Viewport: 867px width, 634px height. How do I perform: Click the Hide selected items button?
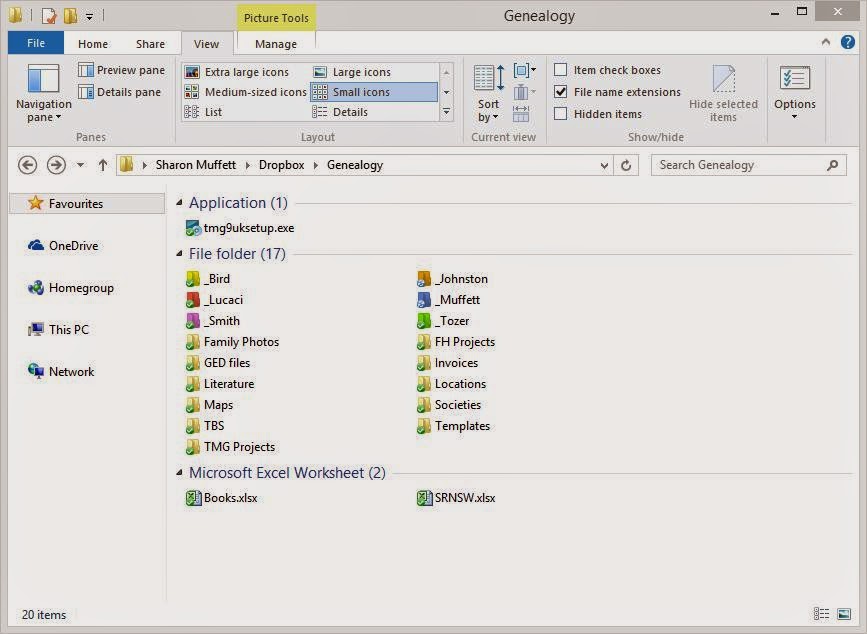point(723,93)
